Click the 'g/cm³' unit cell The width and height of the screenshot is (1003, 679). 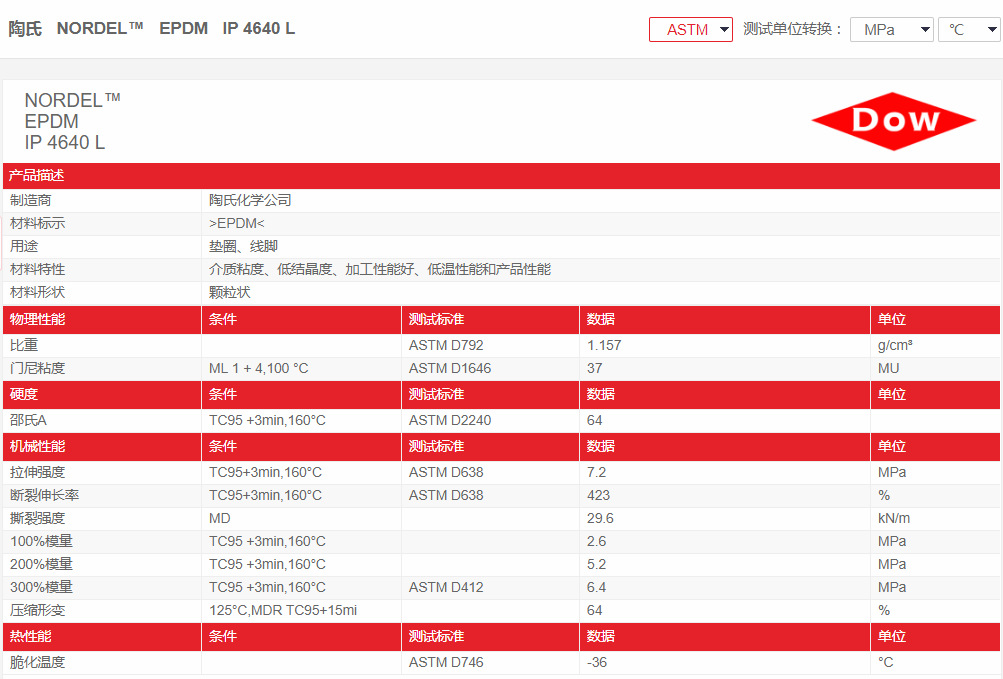click(895, 345)
